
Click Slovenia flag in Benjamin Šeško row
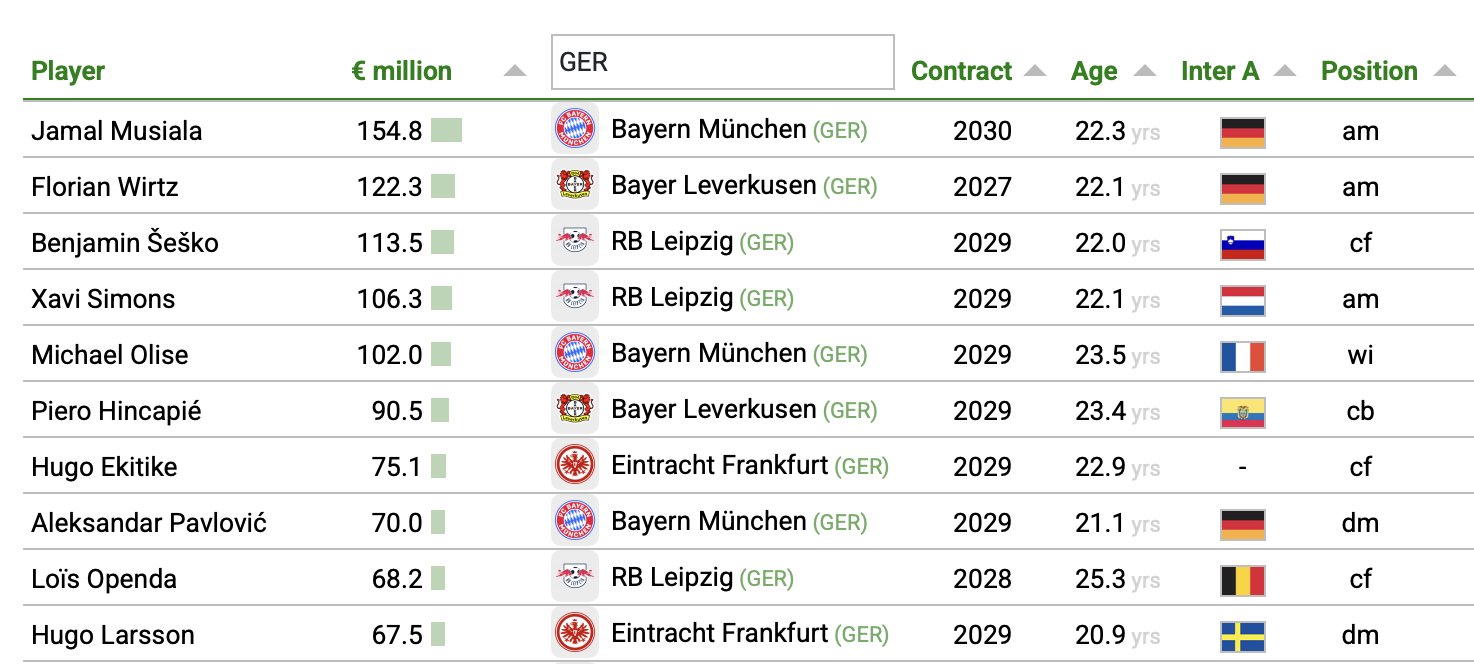(1243, 244)
